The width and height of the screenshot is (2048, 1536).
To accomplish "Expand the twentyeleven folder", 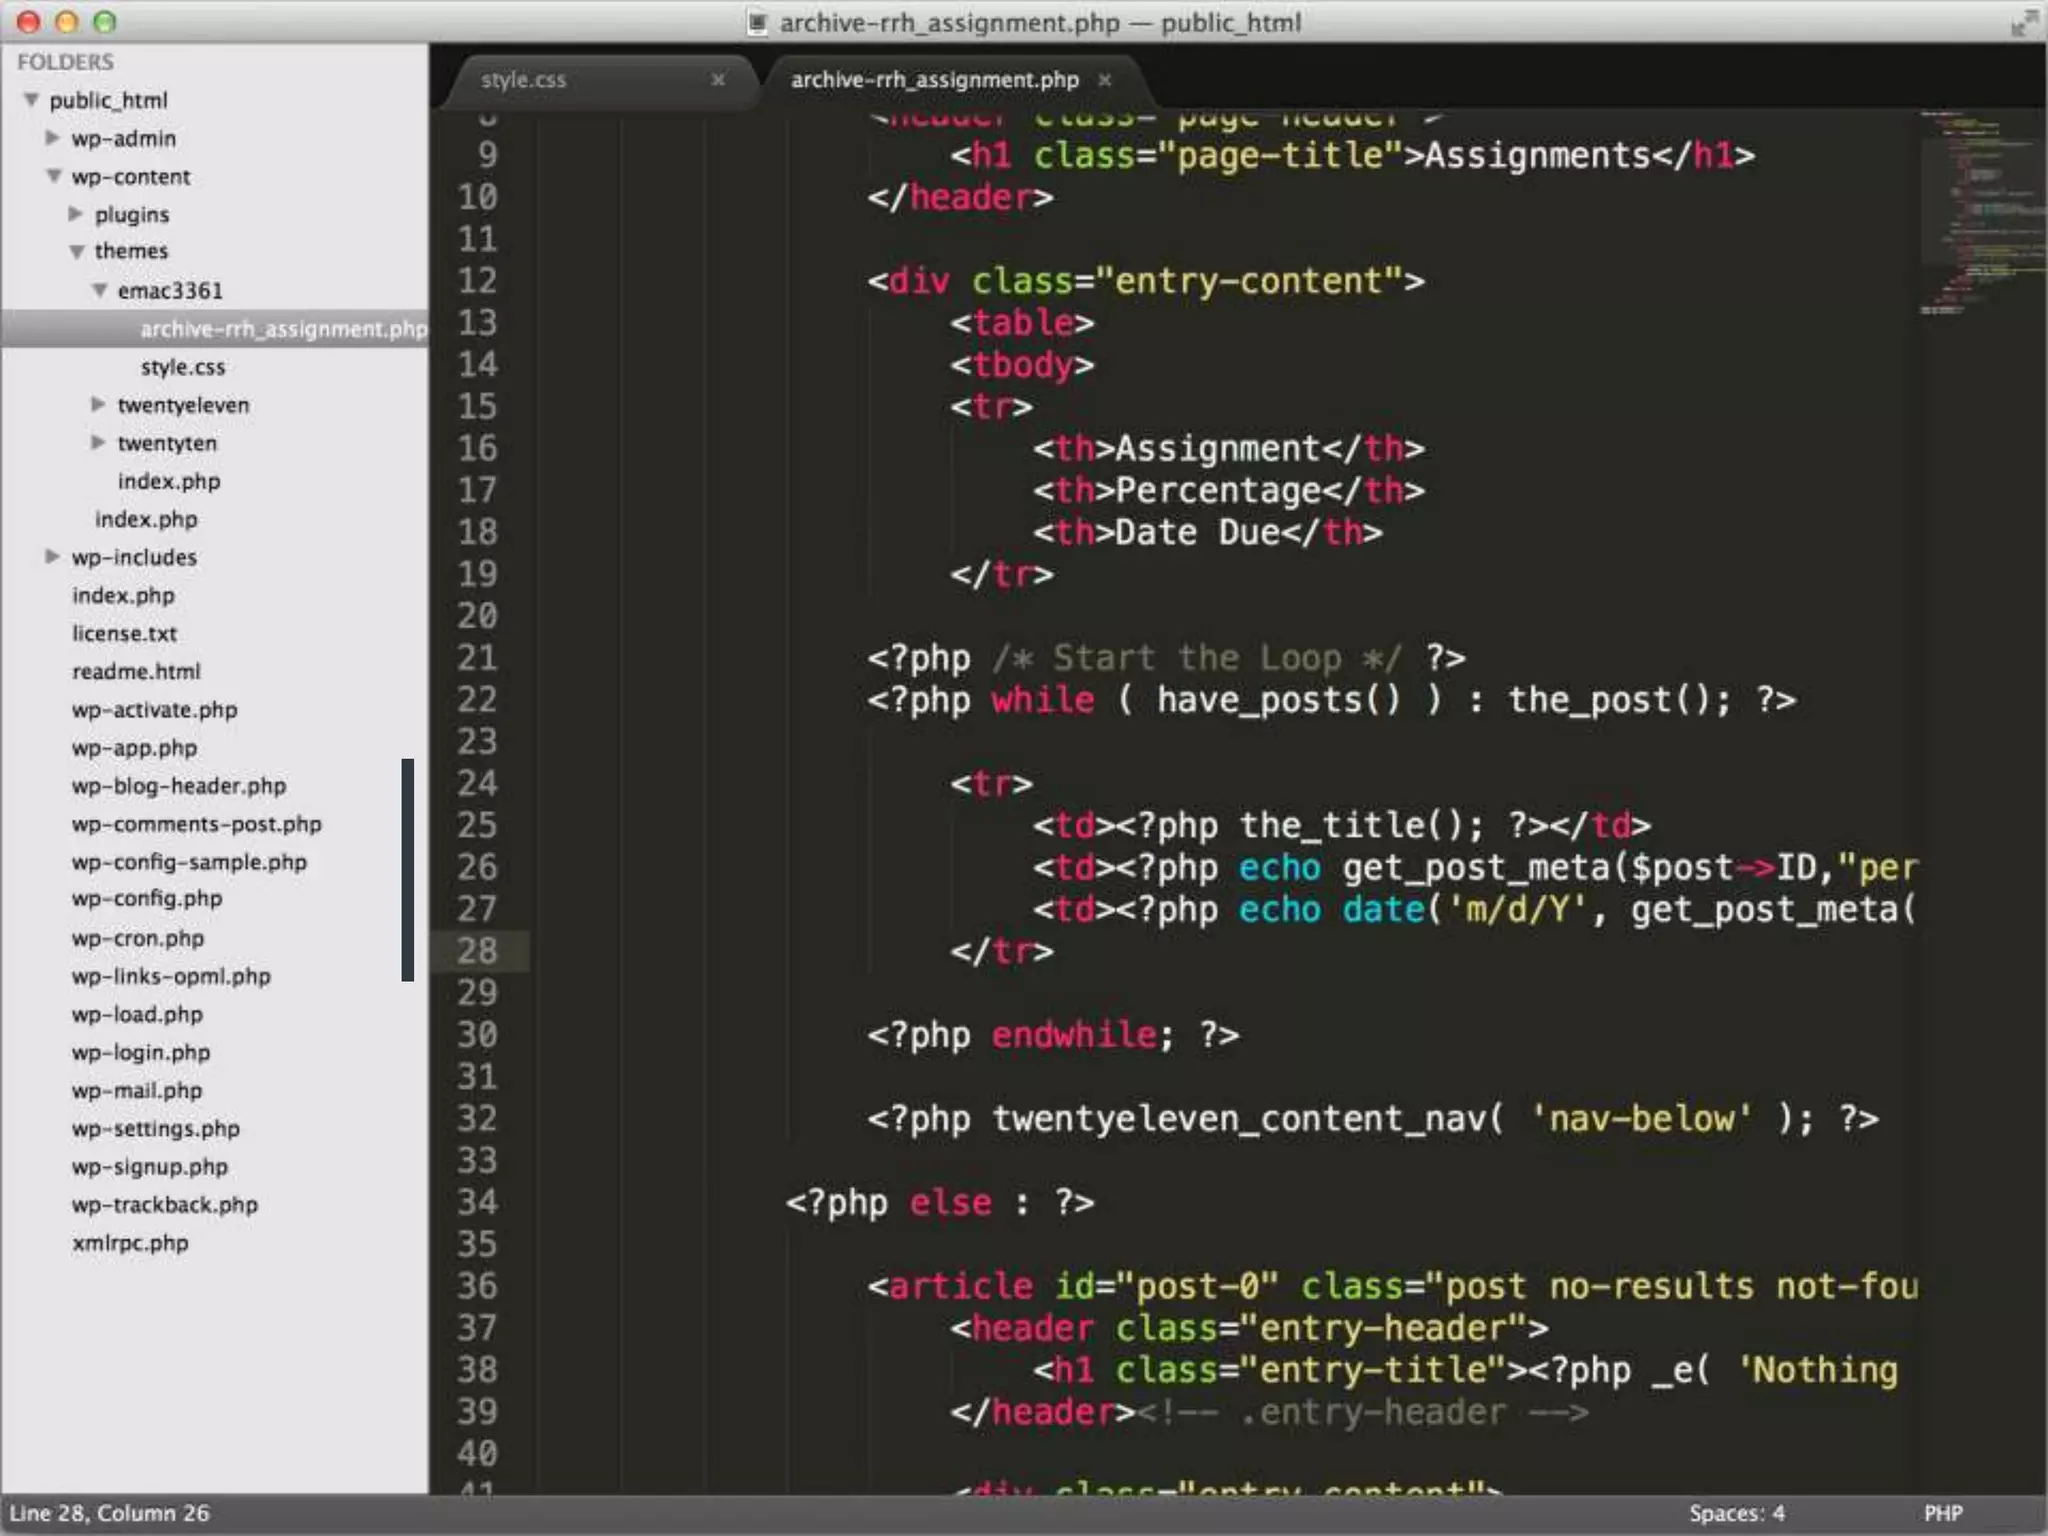I will (x=98, y=404).
